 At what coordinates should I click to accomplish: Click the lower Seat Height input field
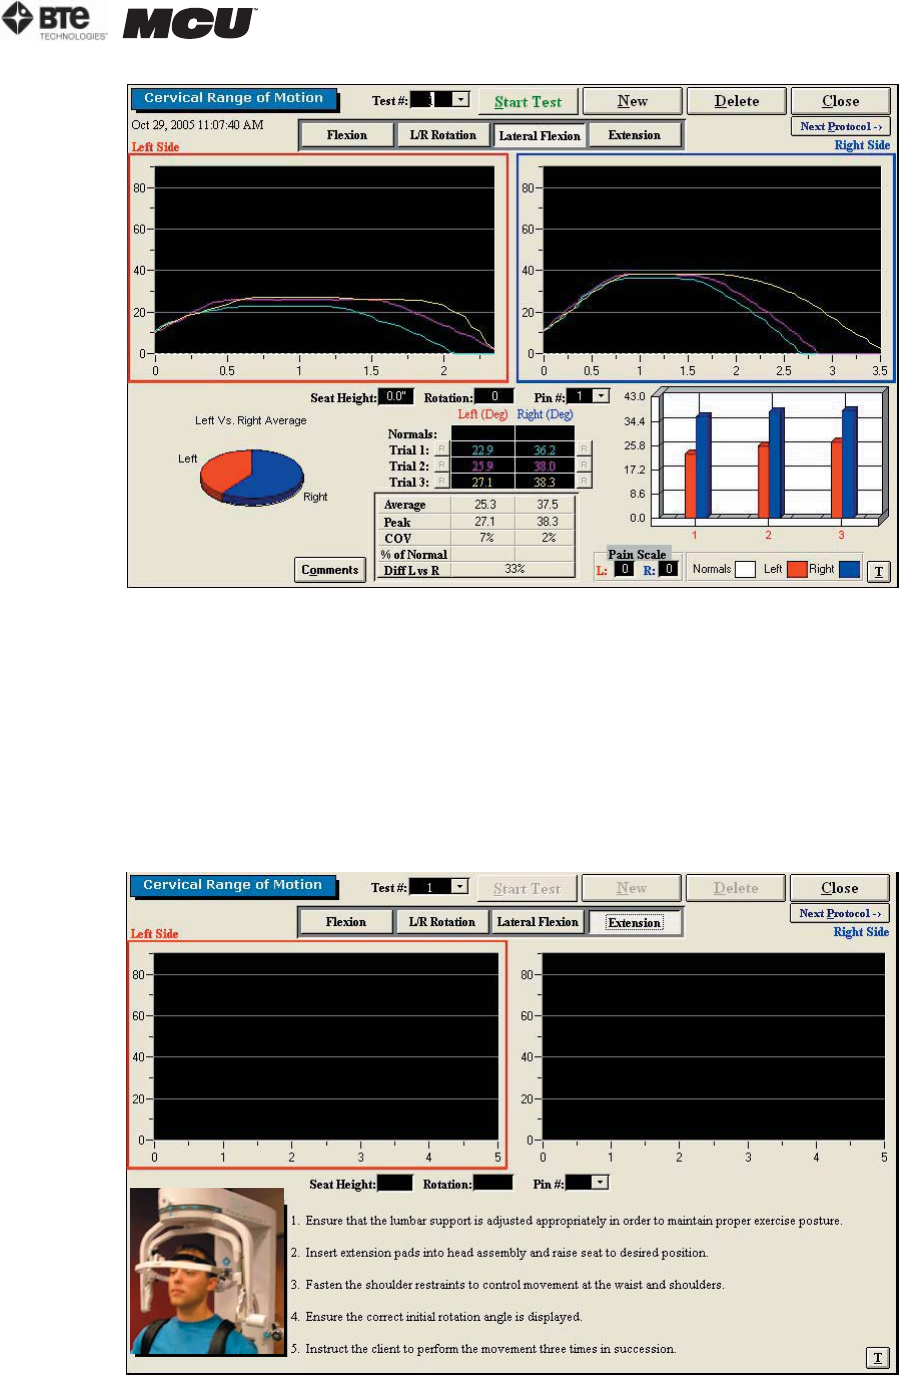coord(395,1183)
